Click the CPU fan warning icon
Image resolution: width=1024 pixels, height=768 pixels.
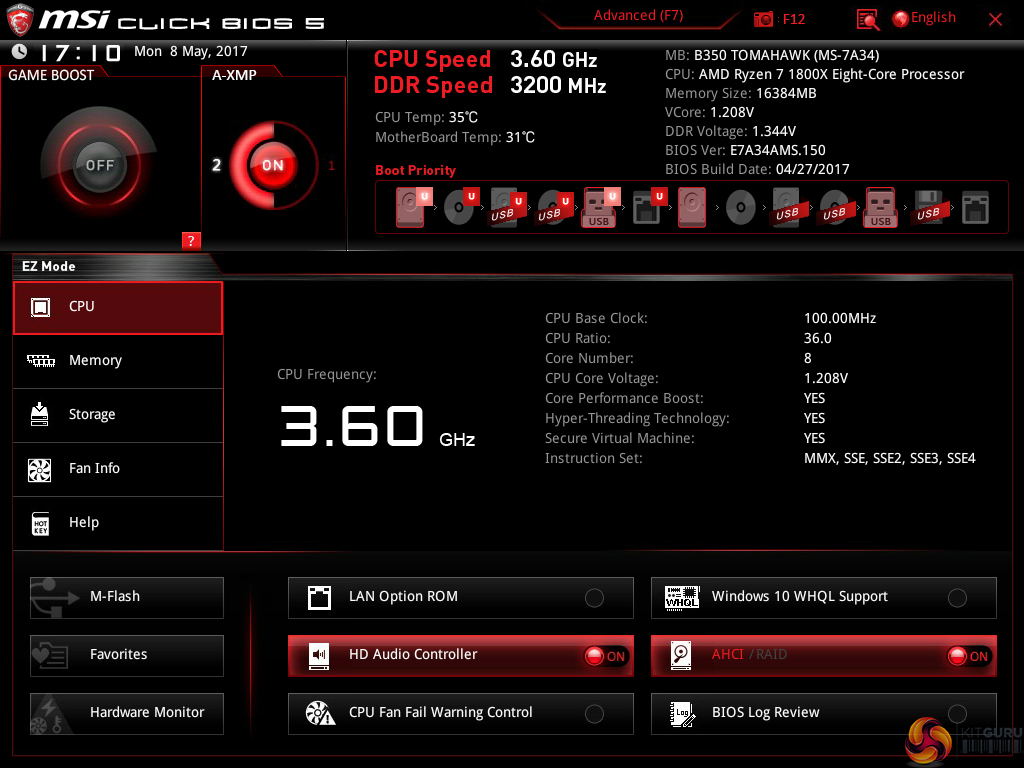[x=320, y=713]
